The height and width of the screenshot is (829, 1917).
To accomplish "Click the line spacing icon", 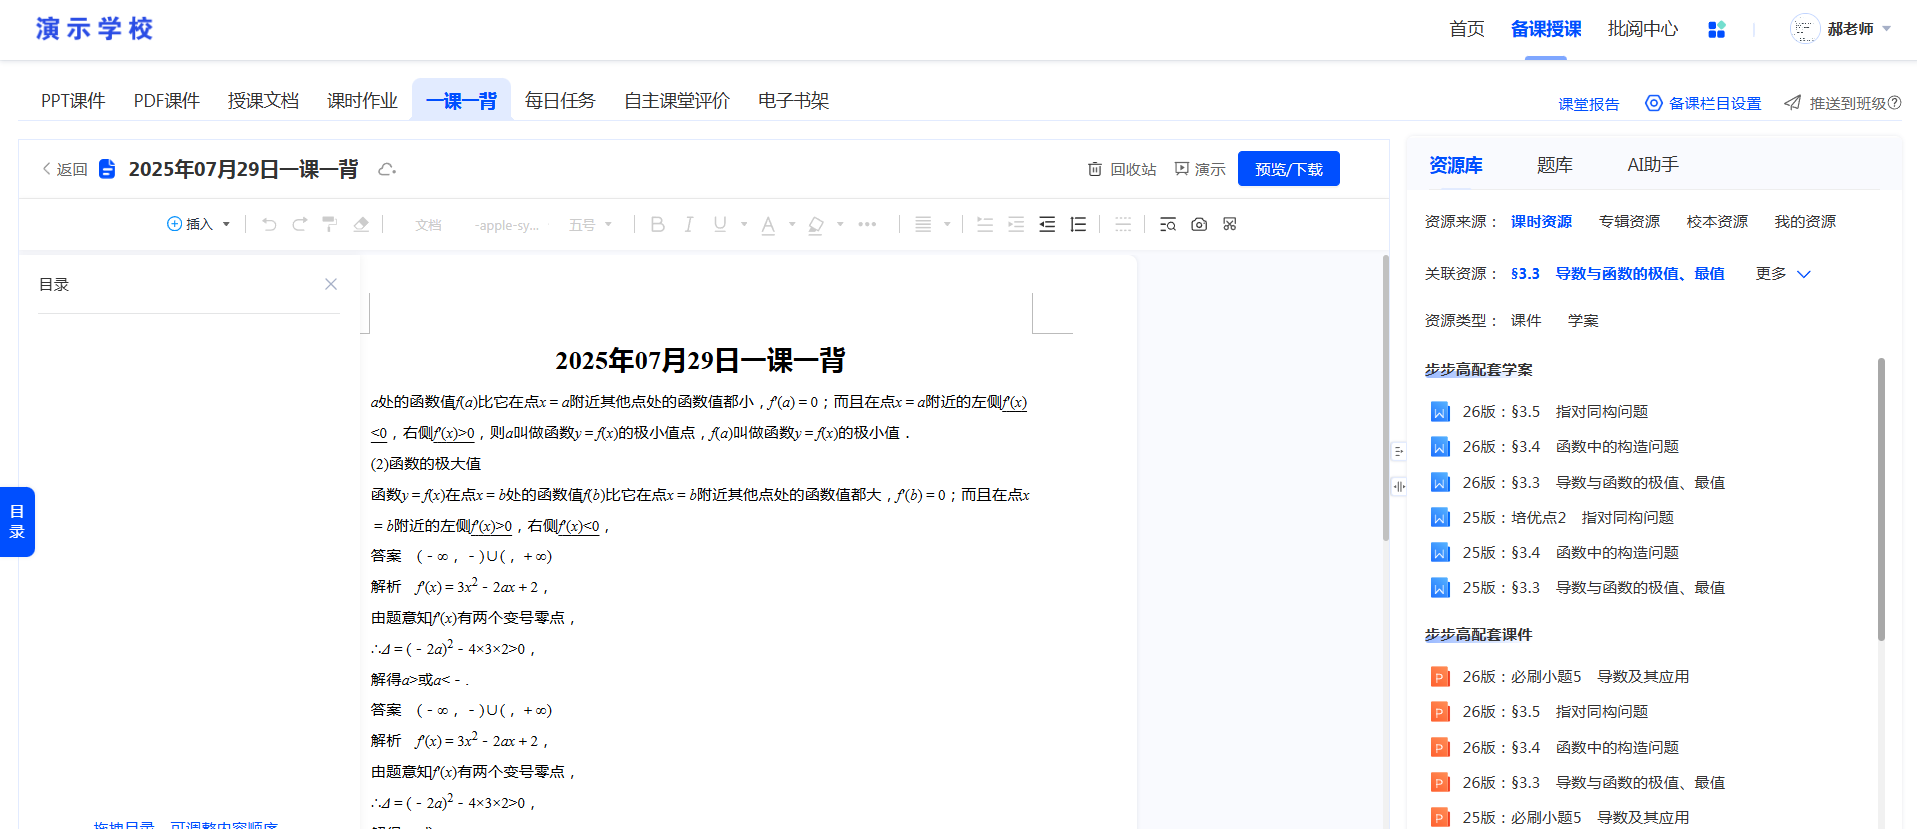I will (1078, 224).
